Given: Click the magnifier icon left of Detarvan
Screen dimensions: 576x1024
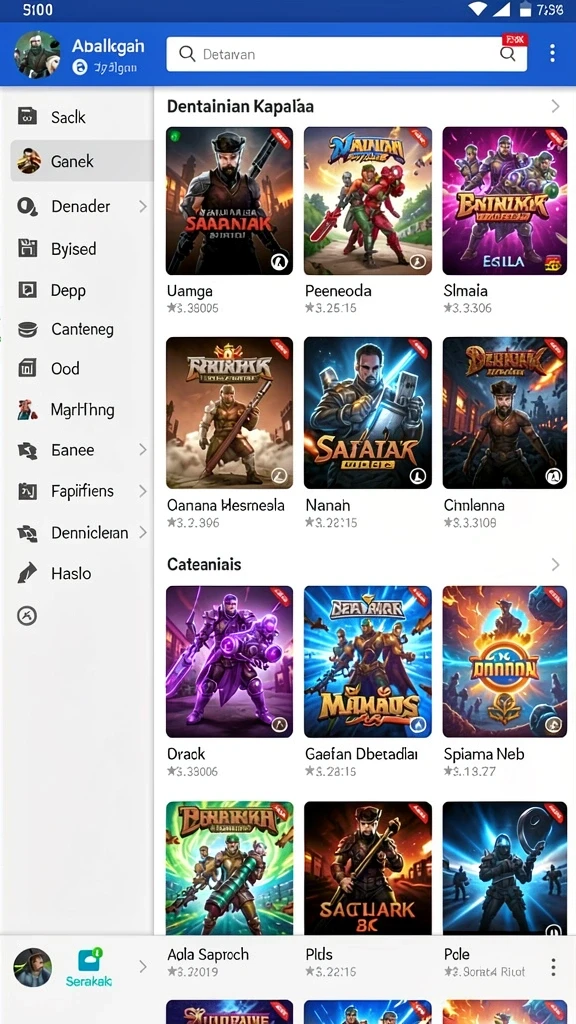Looking at the screenshot, I should 187,54.
